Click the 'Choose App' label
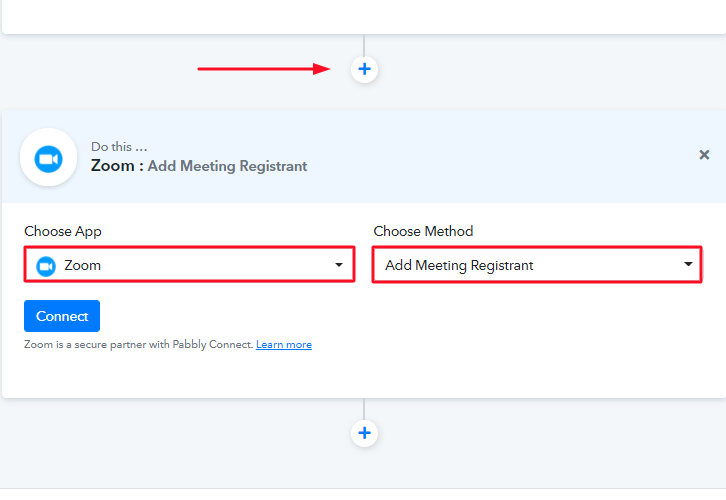This screenshot has width=726, height=500. coord(63,231)
